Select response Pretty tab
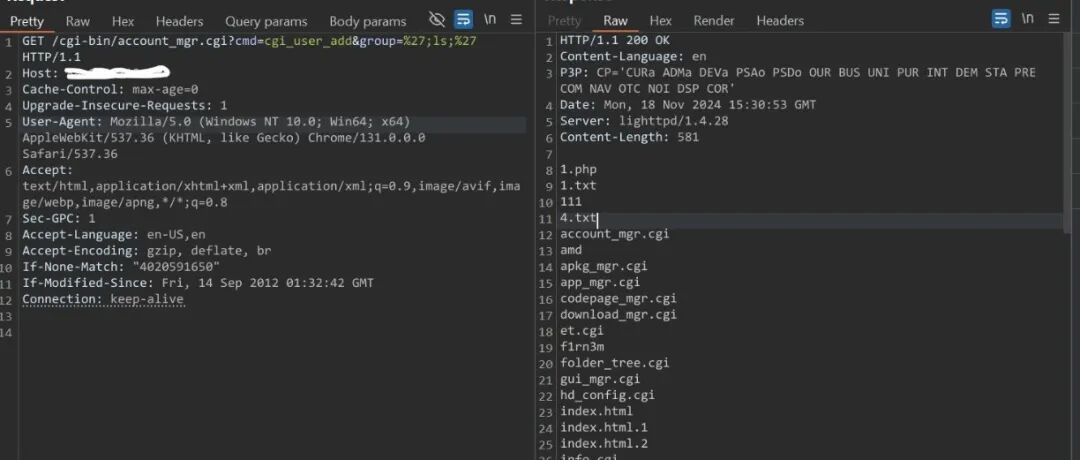 pos(564,21)
